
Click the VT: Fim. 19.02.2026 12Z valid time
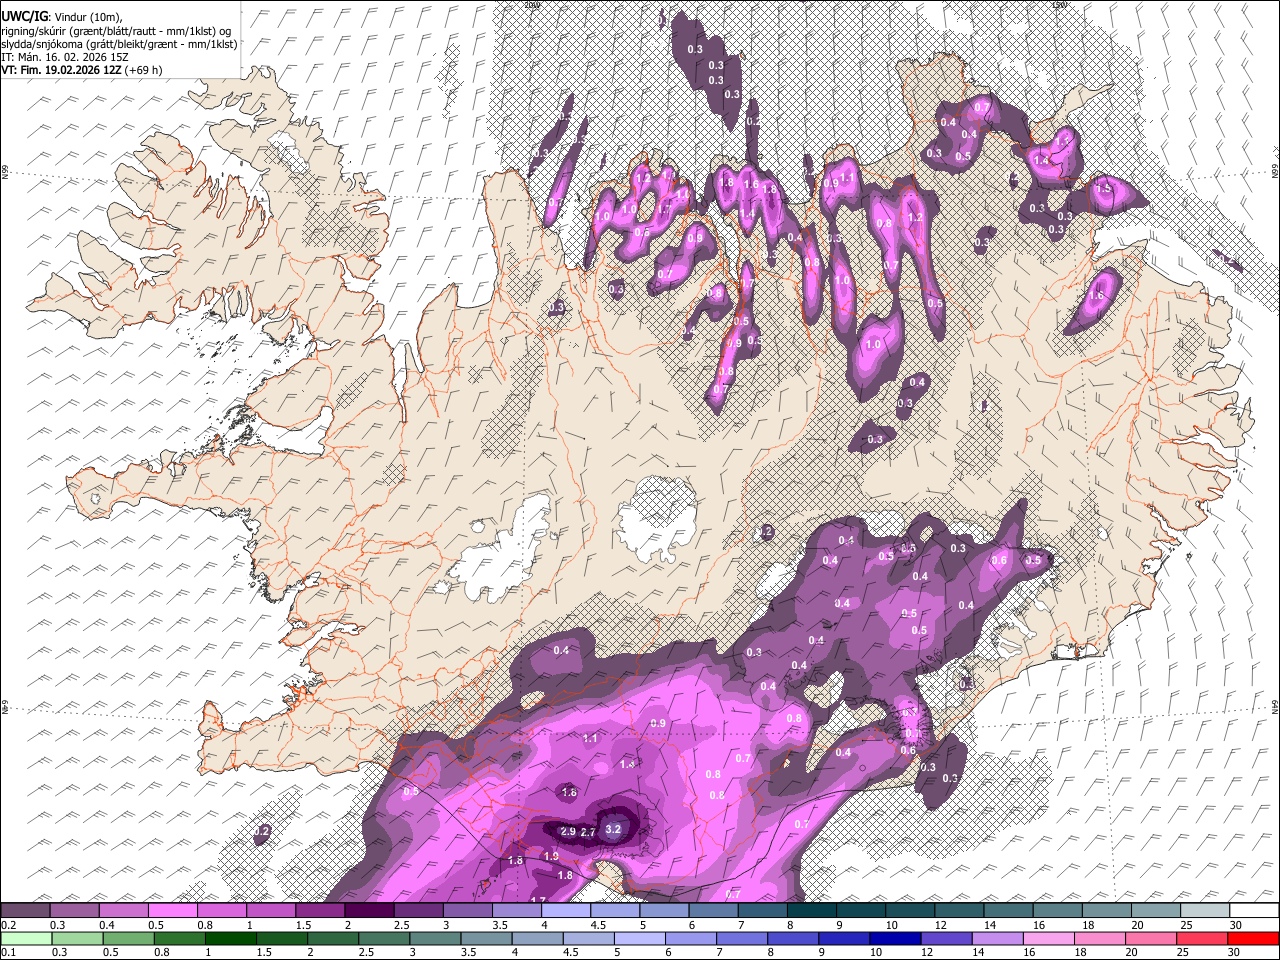pos(82,70)
